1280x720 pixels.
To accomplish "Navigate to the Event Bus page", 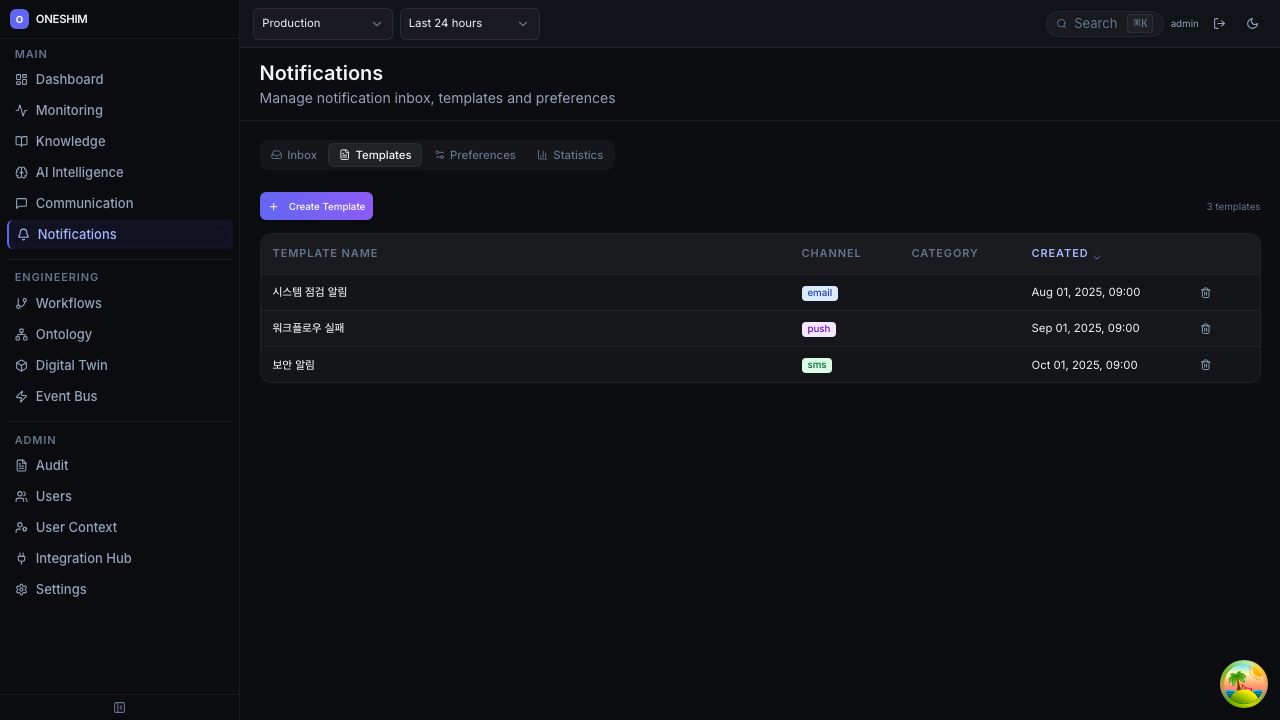I will click(x=66, y=396).
